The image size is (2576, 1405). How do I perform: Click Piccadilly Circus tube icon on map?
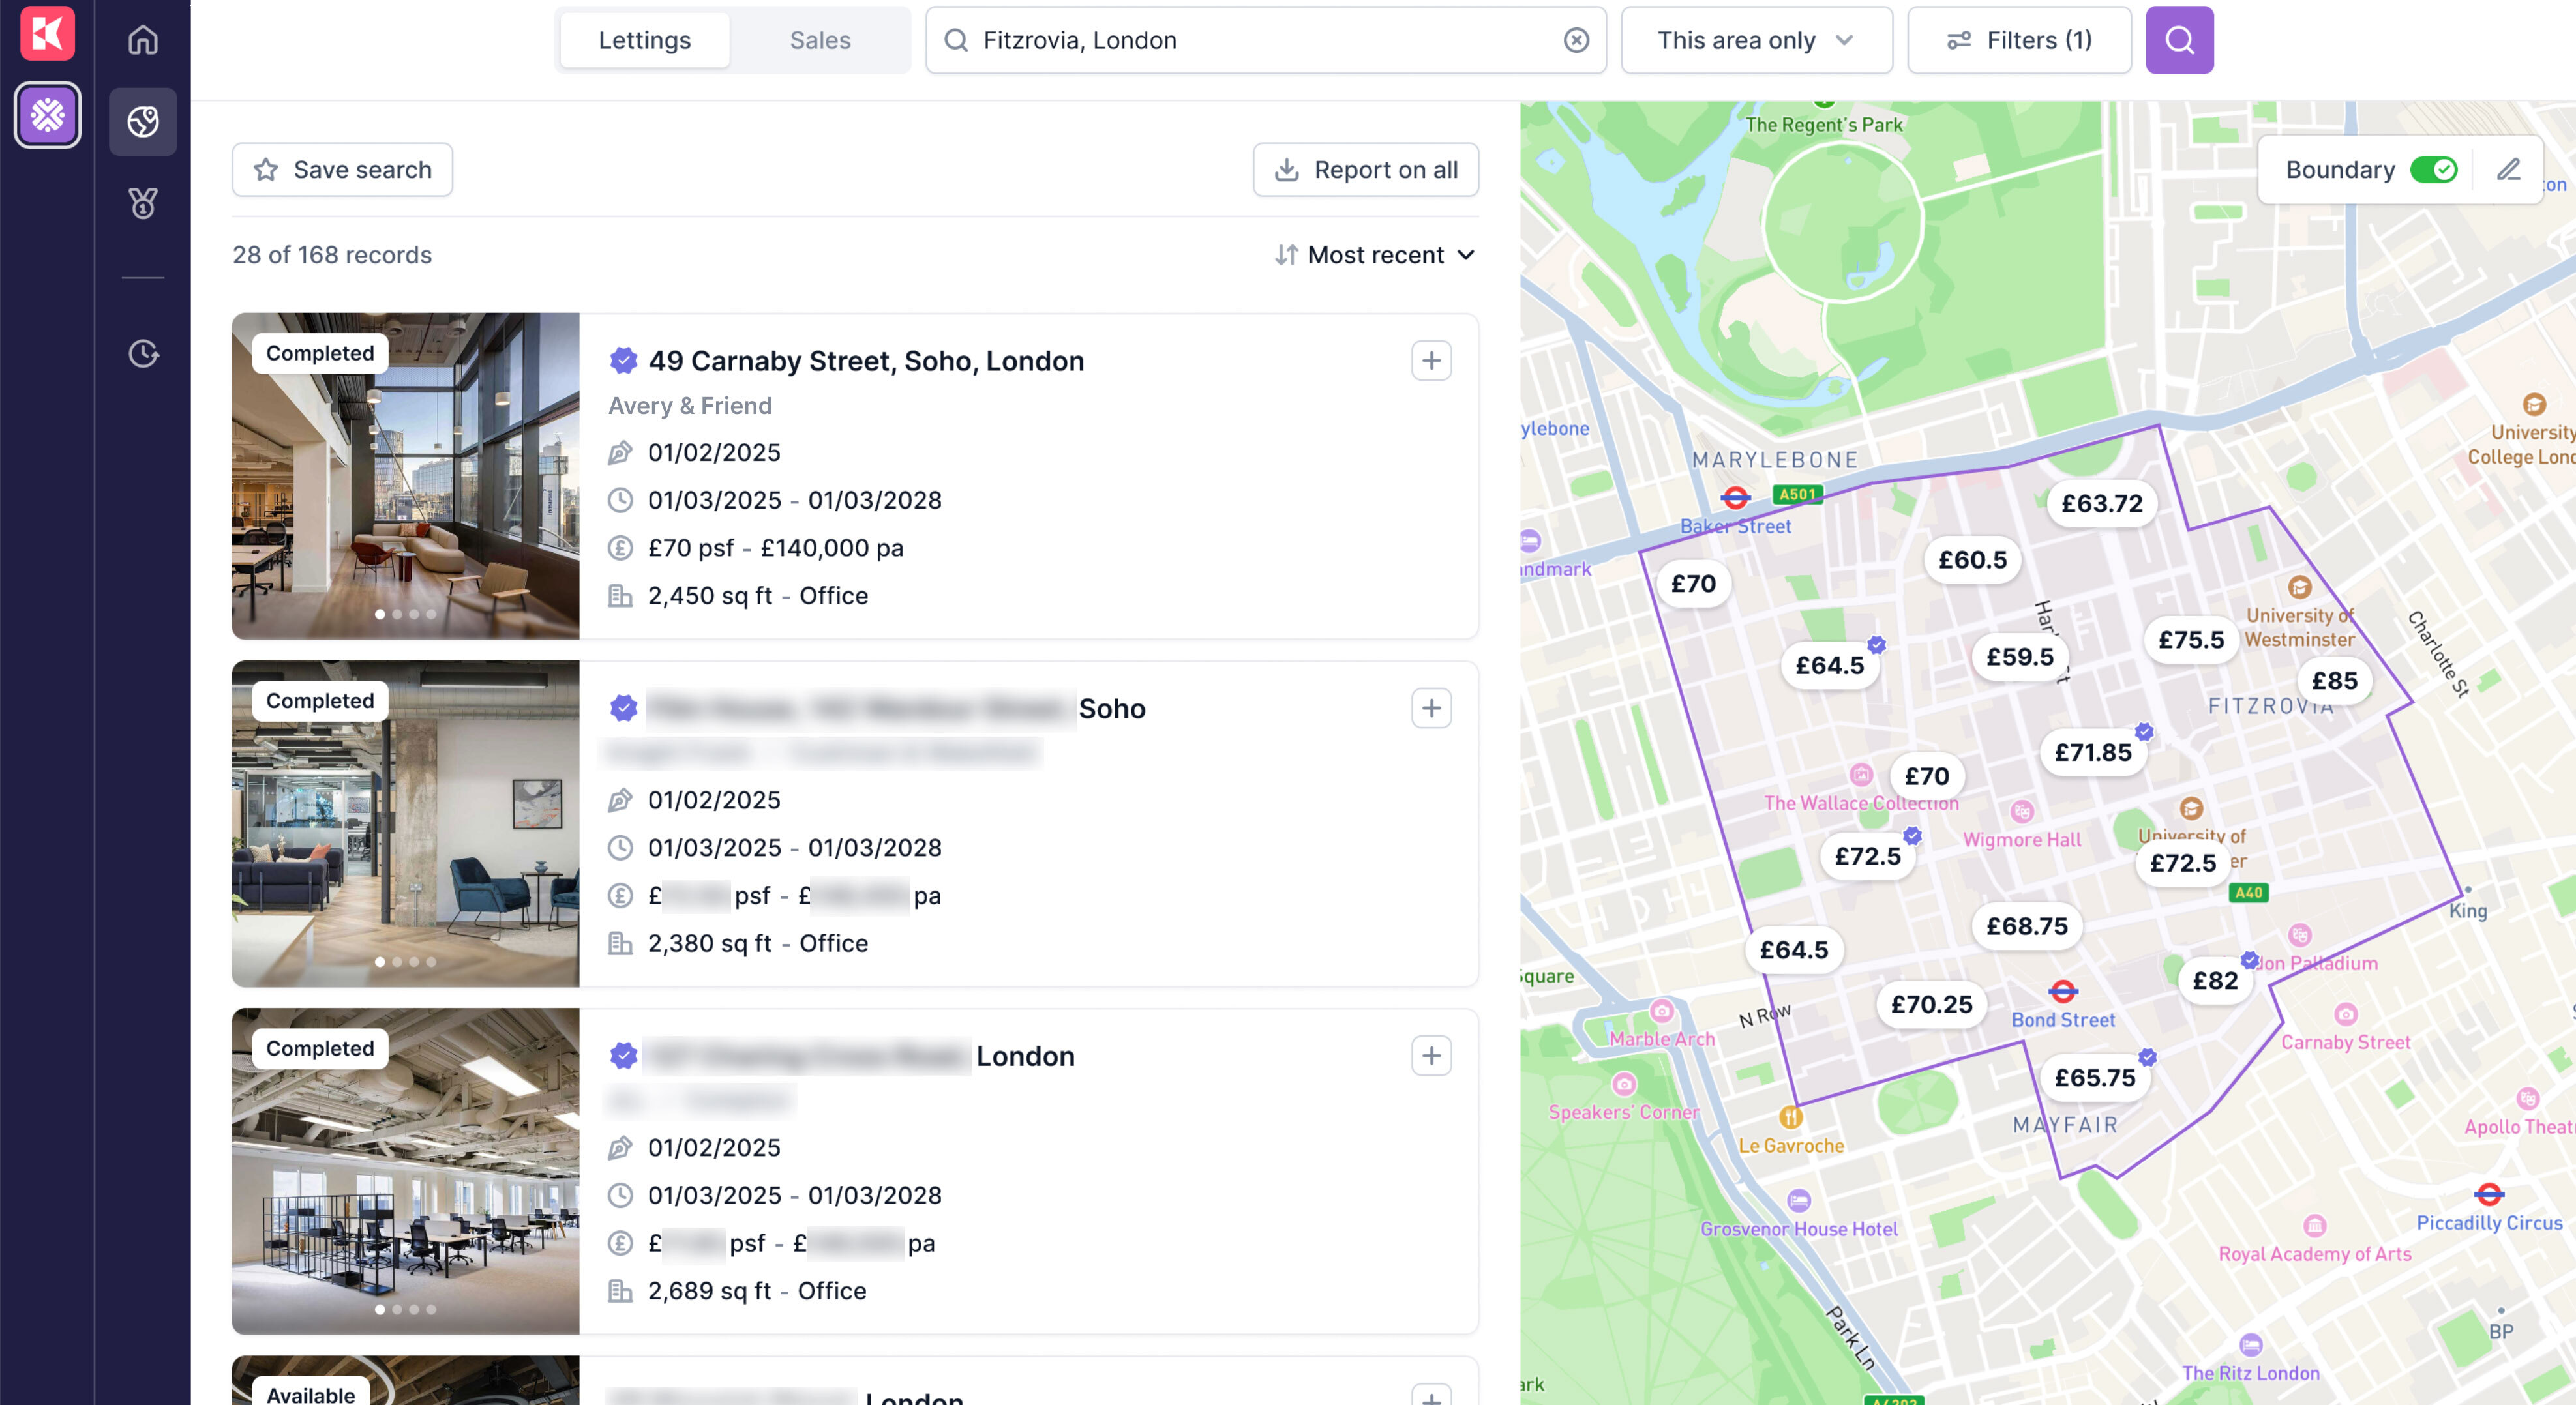(x=2488, y=1195)
